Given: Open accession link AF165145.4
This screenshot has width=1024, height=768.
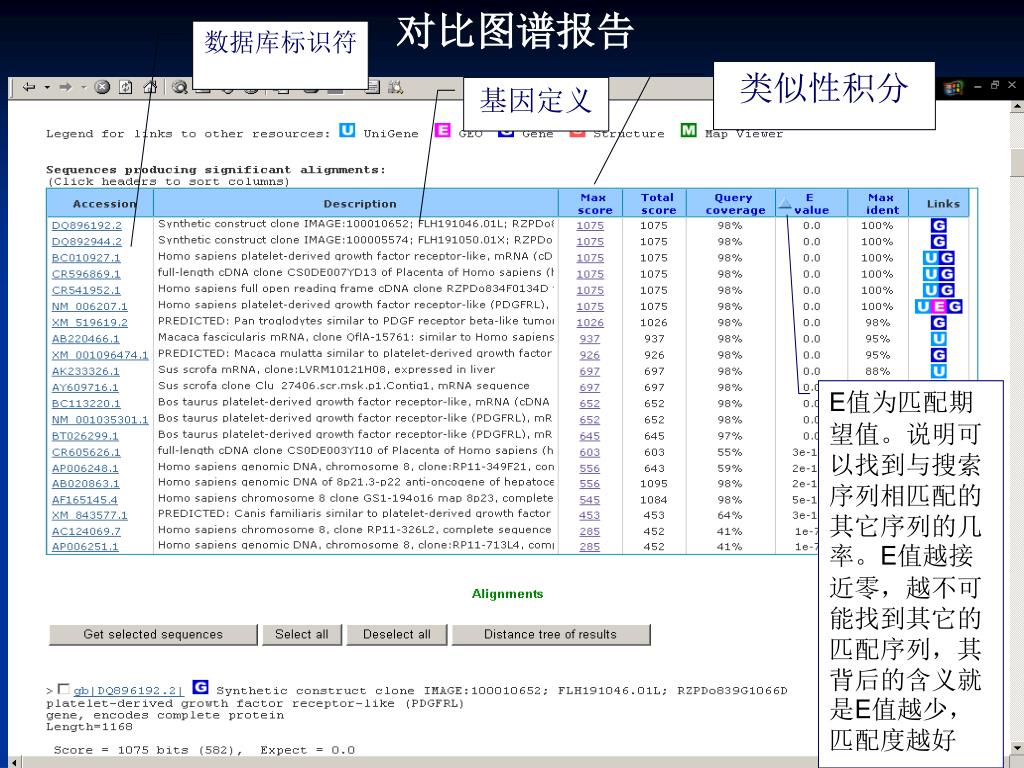Looking at the screenshot, I should [x=85, y=500].
